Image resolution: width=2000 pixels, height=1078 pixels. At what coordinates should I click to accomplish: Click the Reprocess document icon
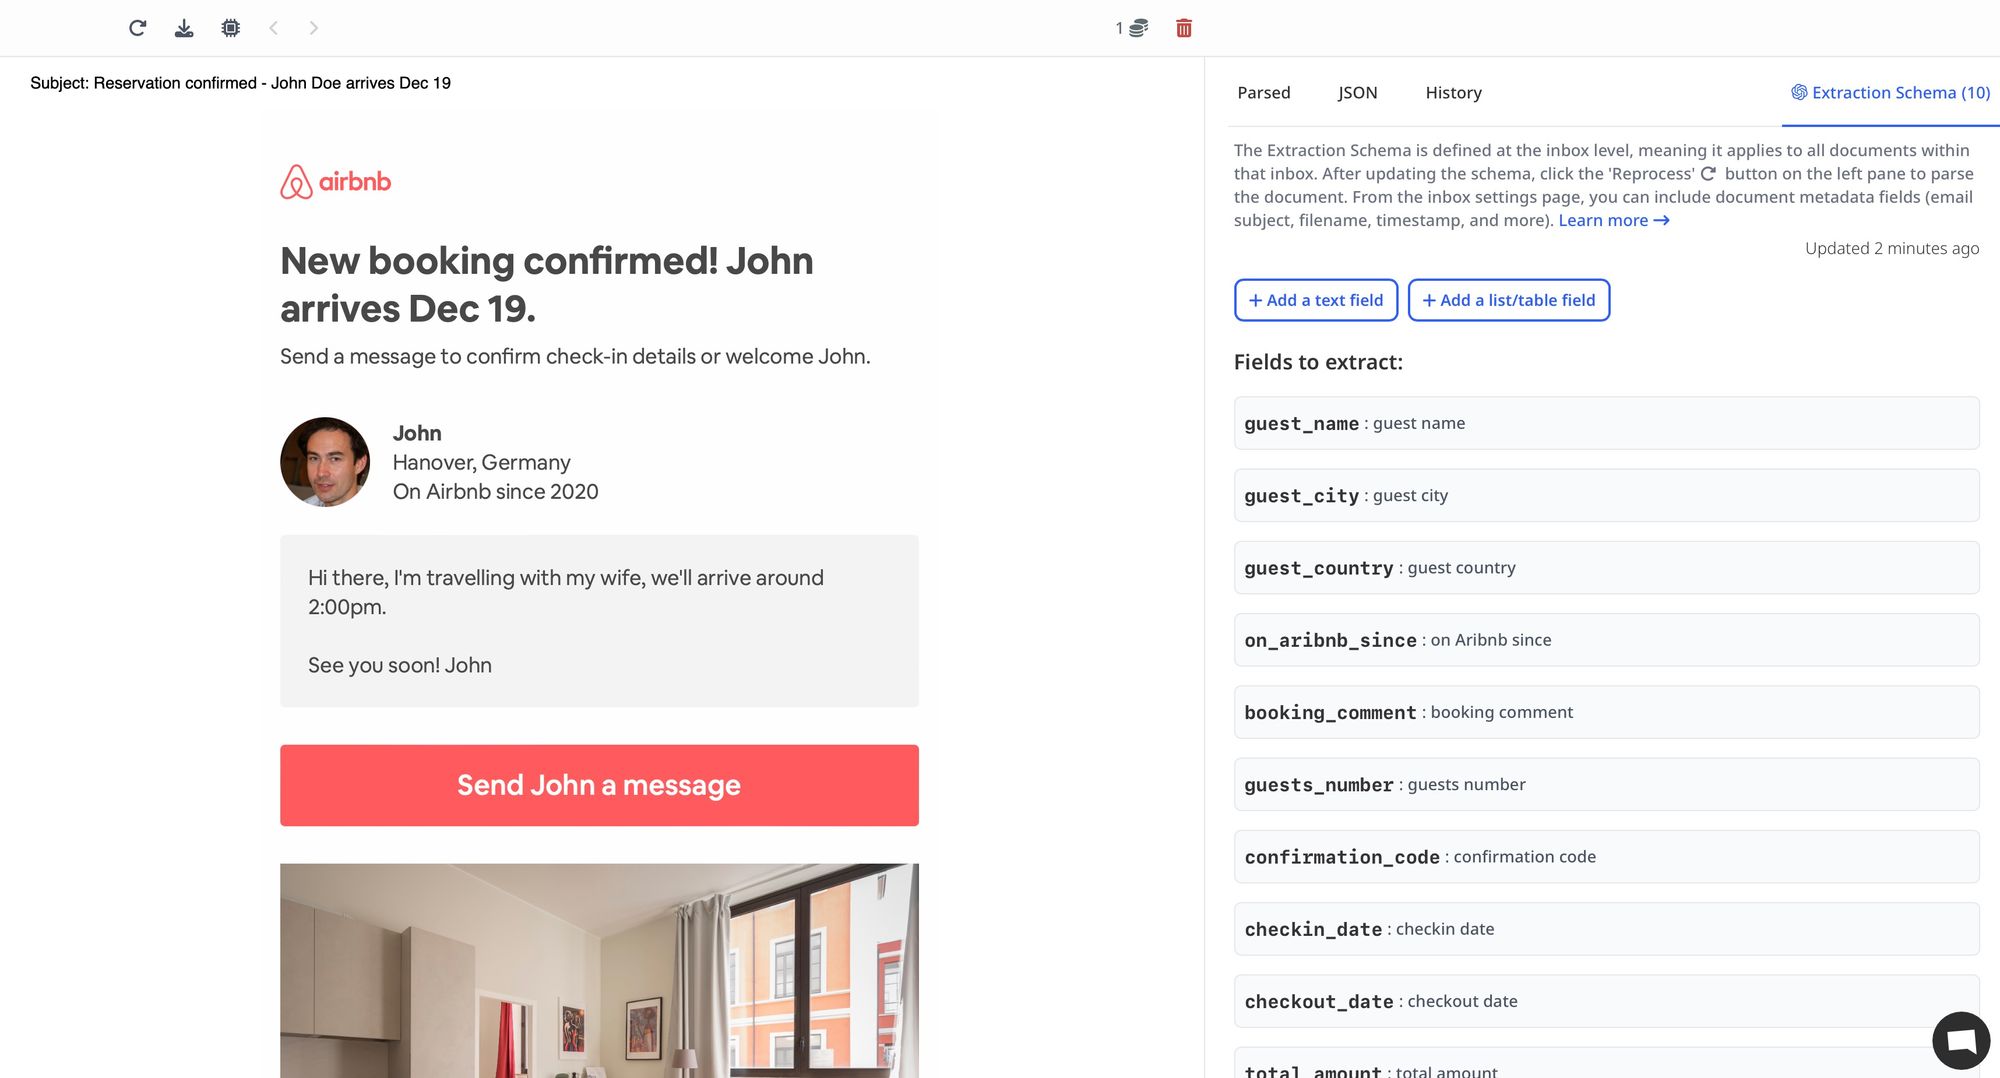click(x=138, y=28)
